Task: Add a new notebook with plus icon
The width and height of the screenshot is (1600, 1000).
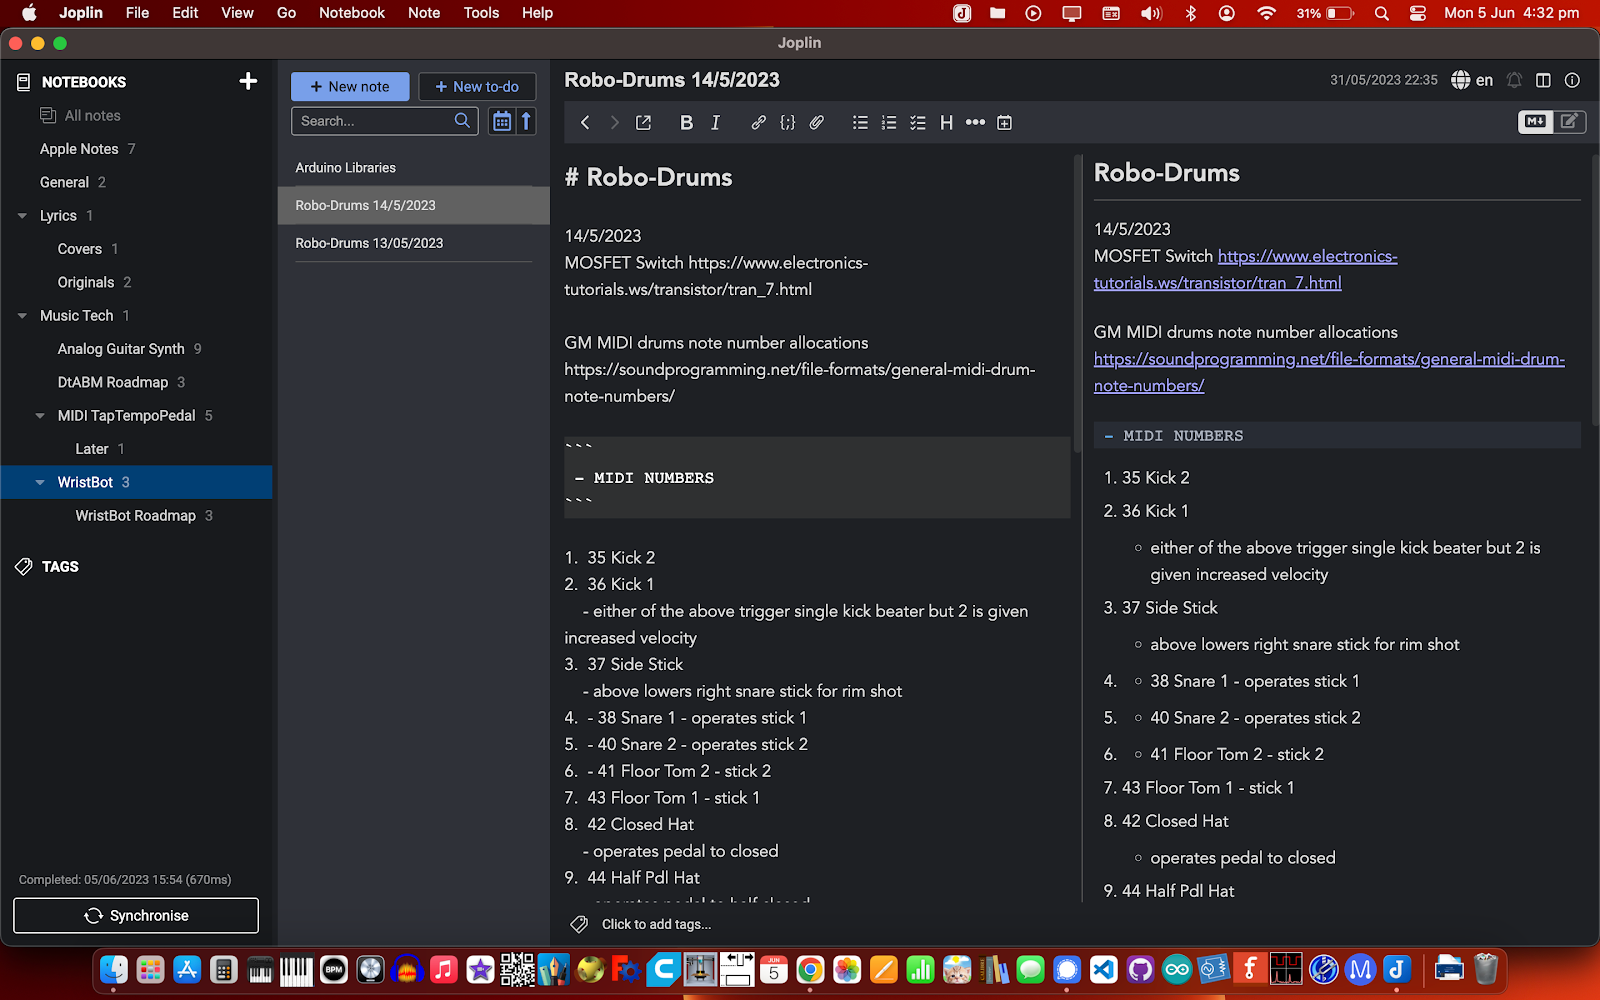Action: (x=248, y=81)
